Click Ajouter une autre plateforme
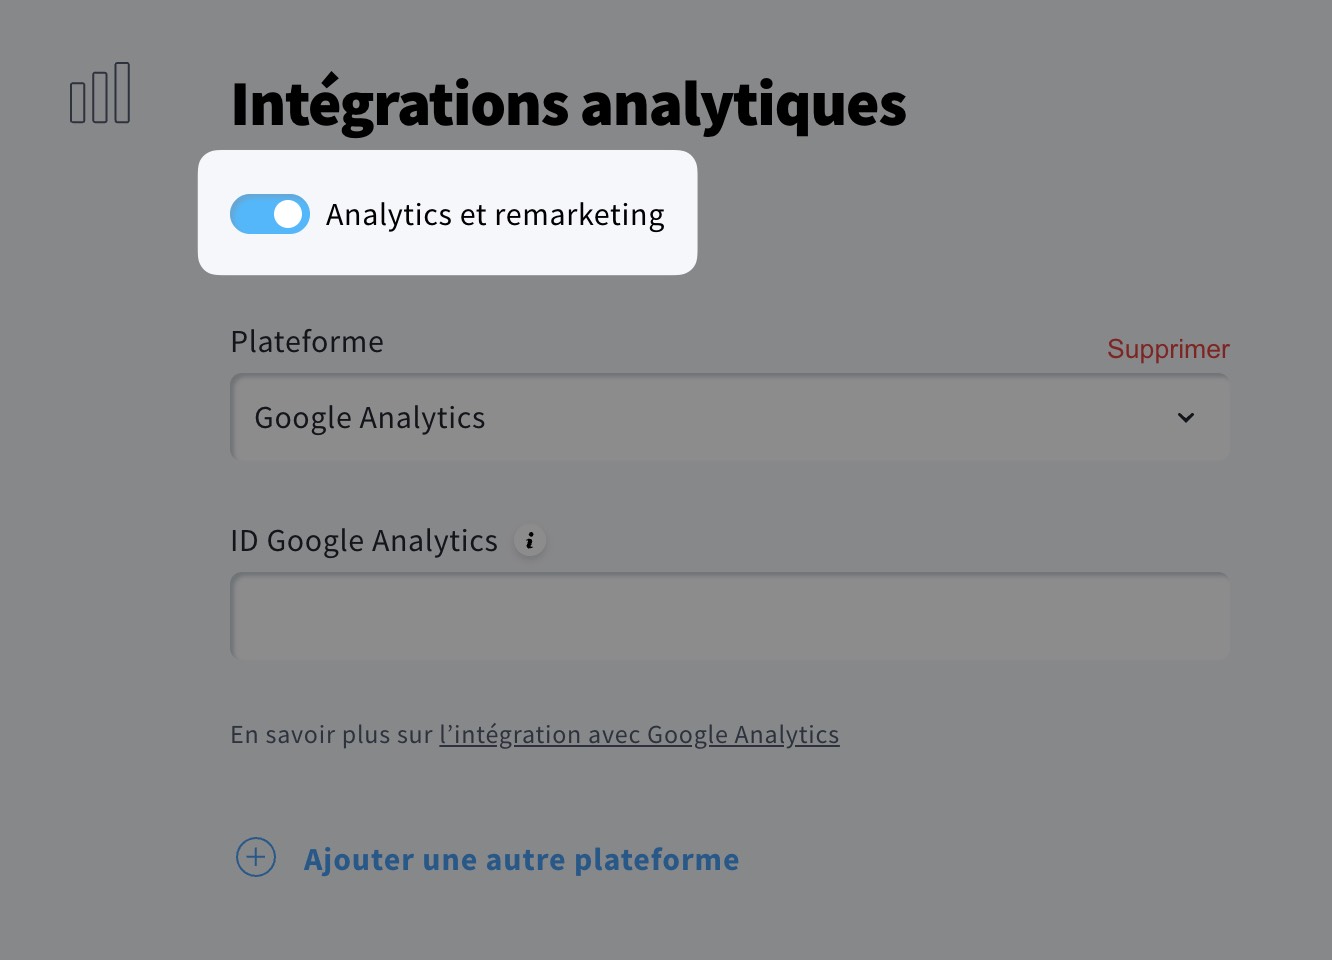 click(x=521, y=858)
